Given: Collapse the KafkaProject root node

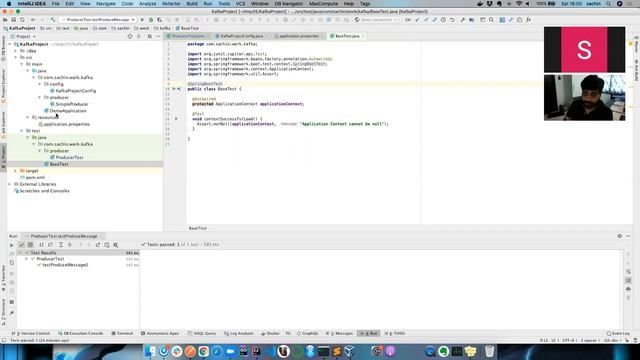Looking at the screenshot, I should (10, 44).
